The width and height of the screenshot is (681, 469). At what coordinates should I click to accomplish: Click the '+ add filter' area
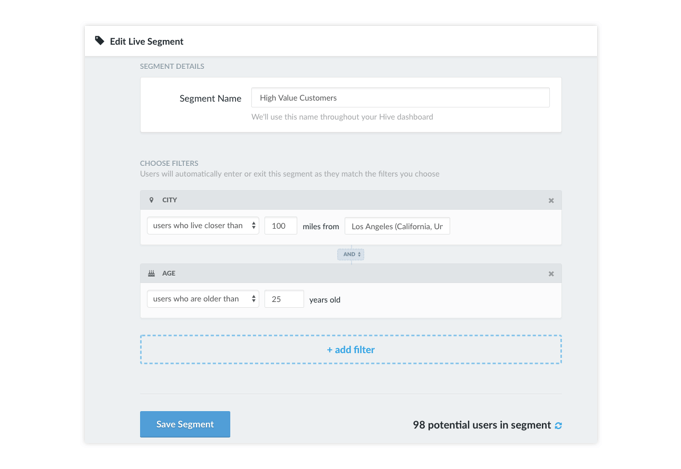point(351,350)
